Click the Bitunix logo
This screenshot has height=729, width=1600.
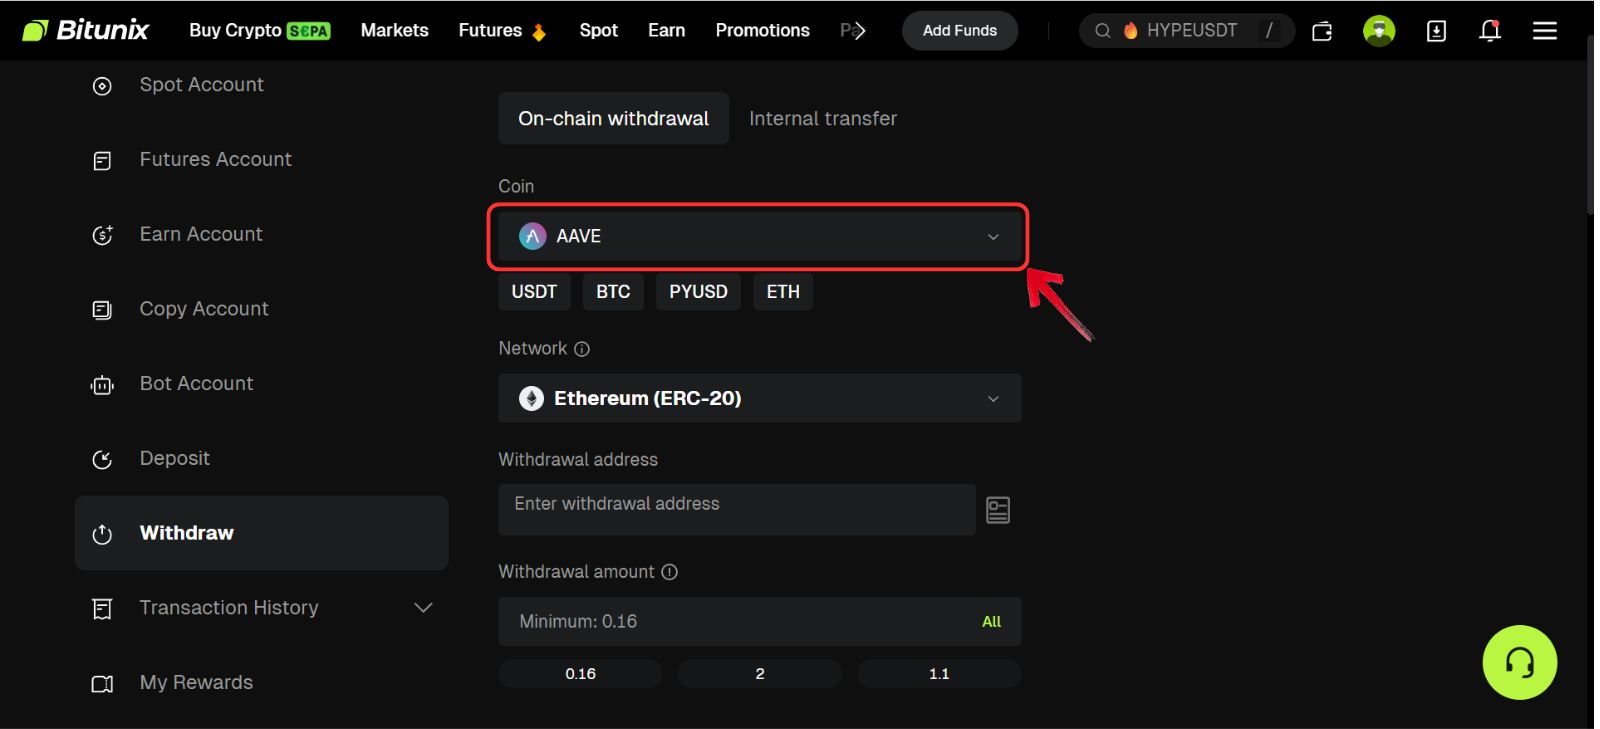85,30
